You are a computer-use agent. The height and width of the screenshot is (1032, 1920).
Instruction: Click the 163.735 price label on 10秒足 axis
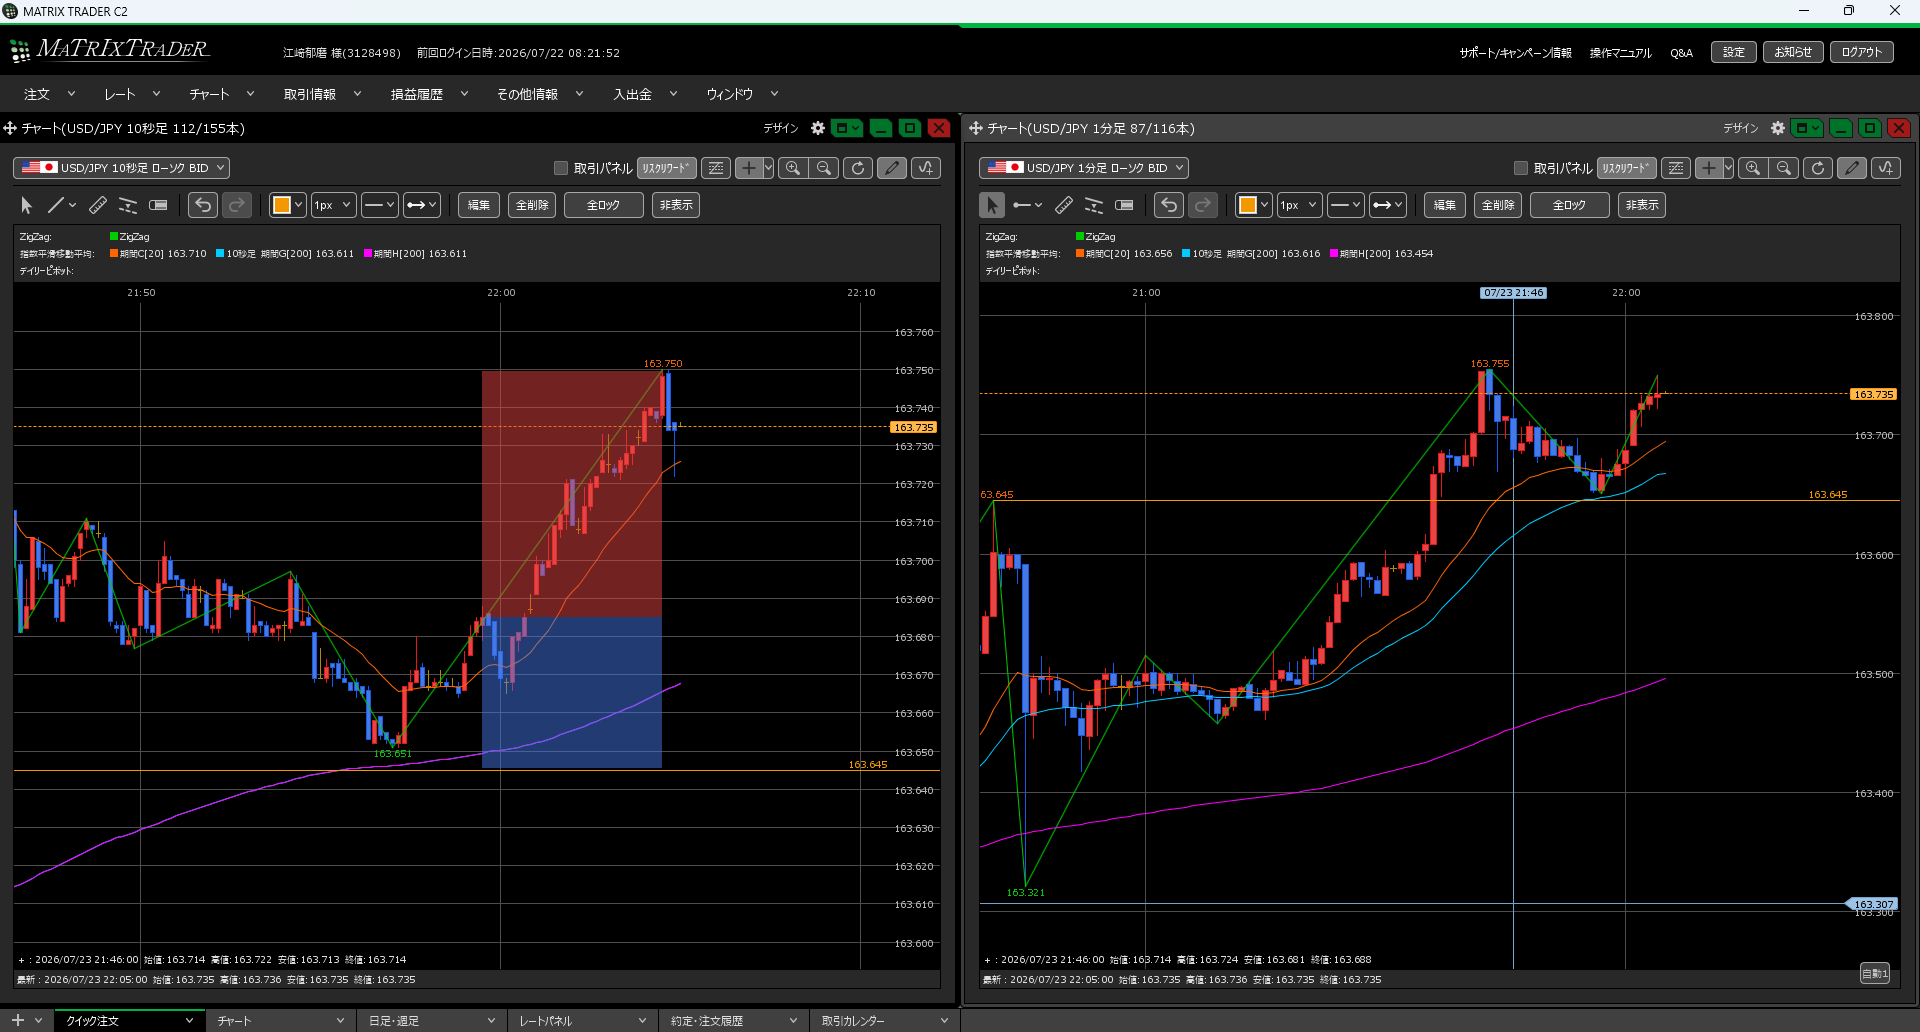(914, 427)
